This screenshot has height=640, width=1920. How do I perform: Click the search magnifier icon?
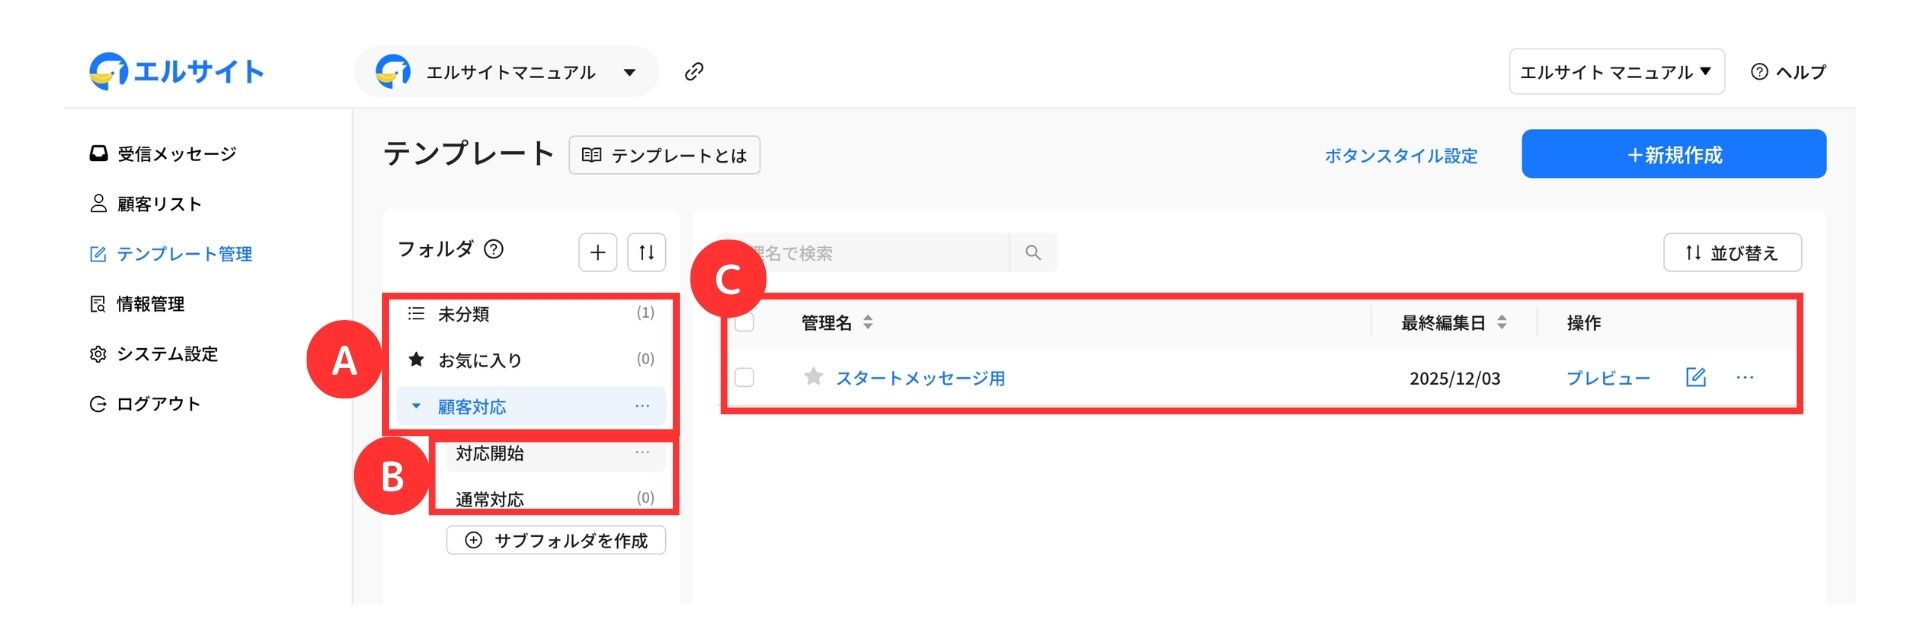[1033, 253]
